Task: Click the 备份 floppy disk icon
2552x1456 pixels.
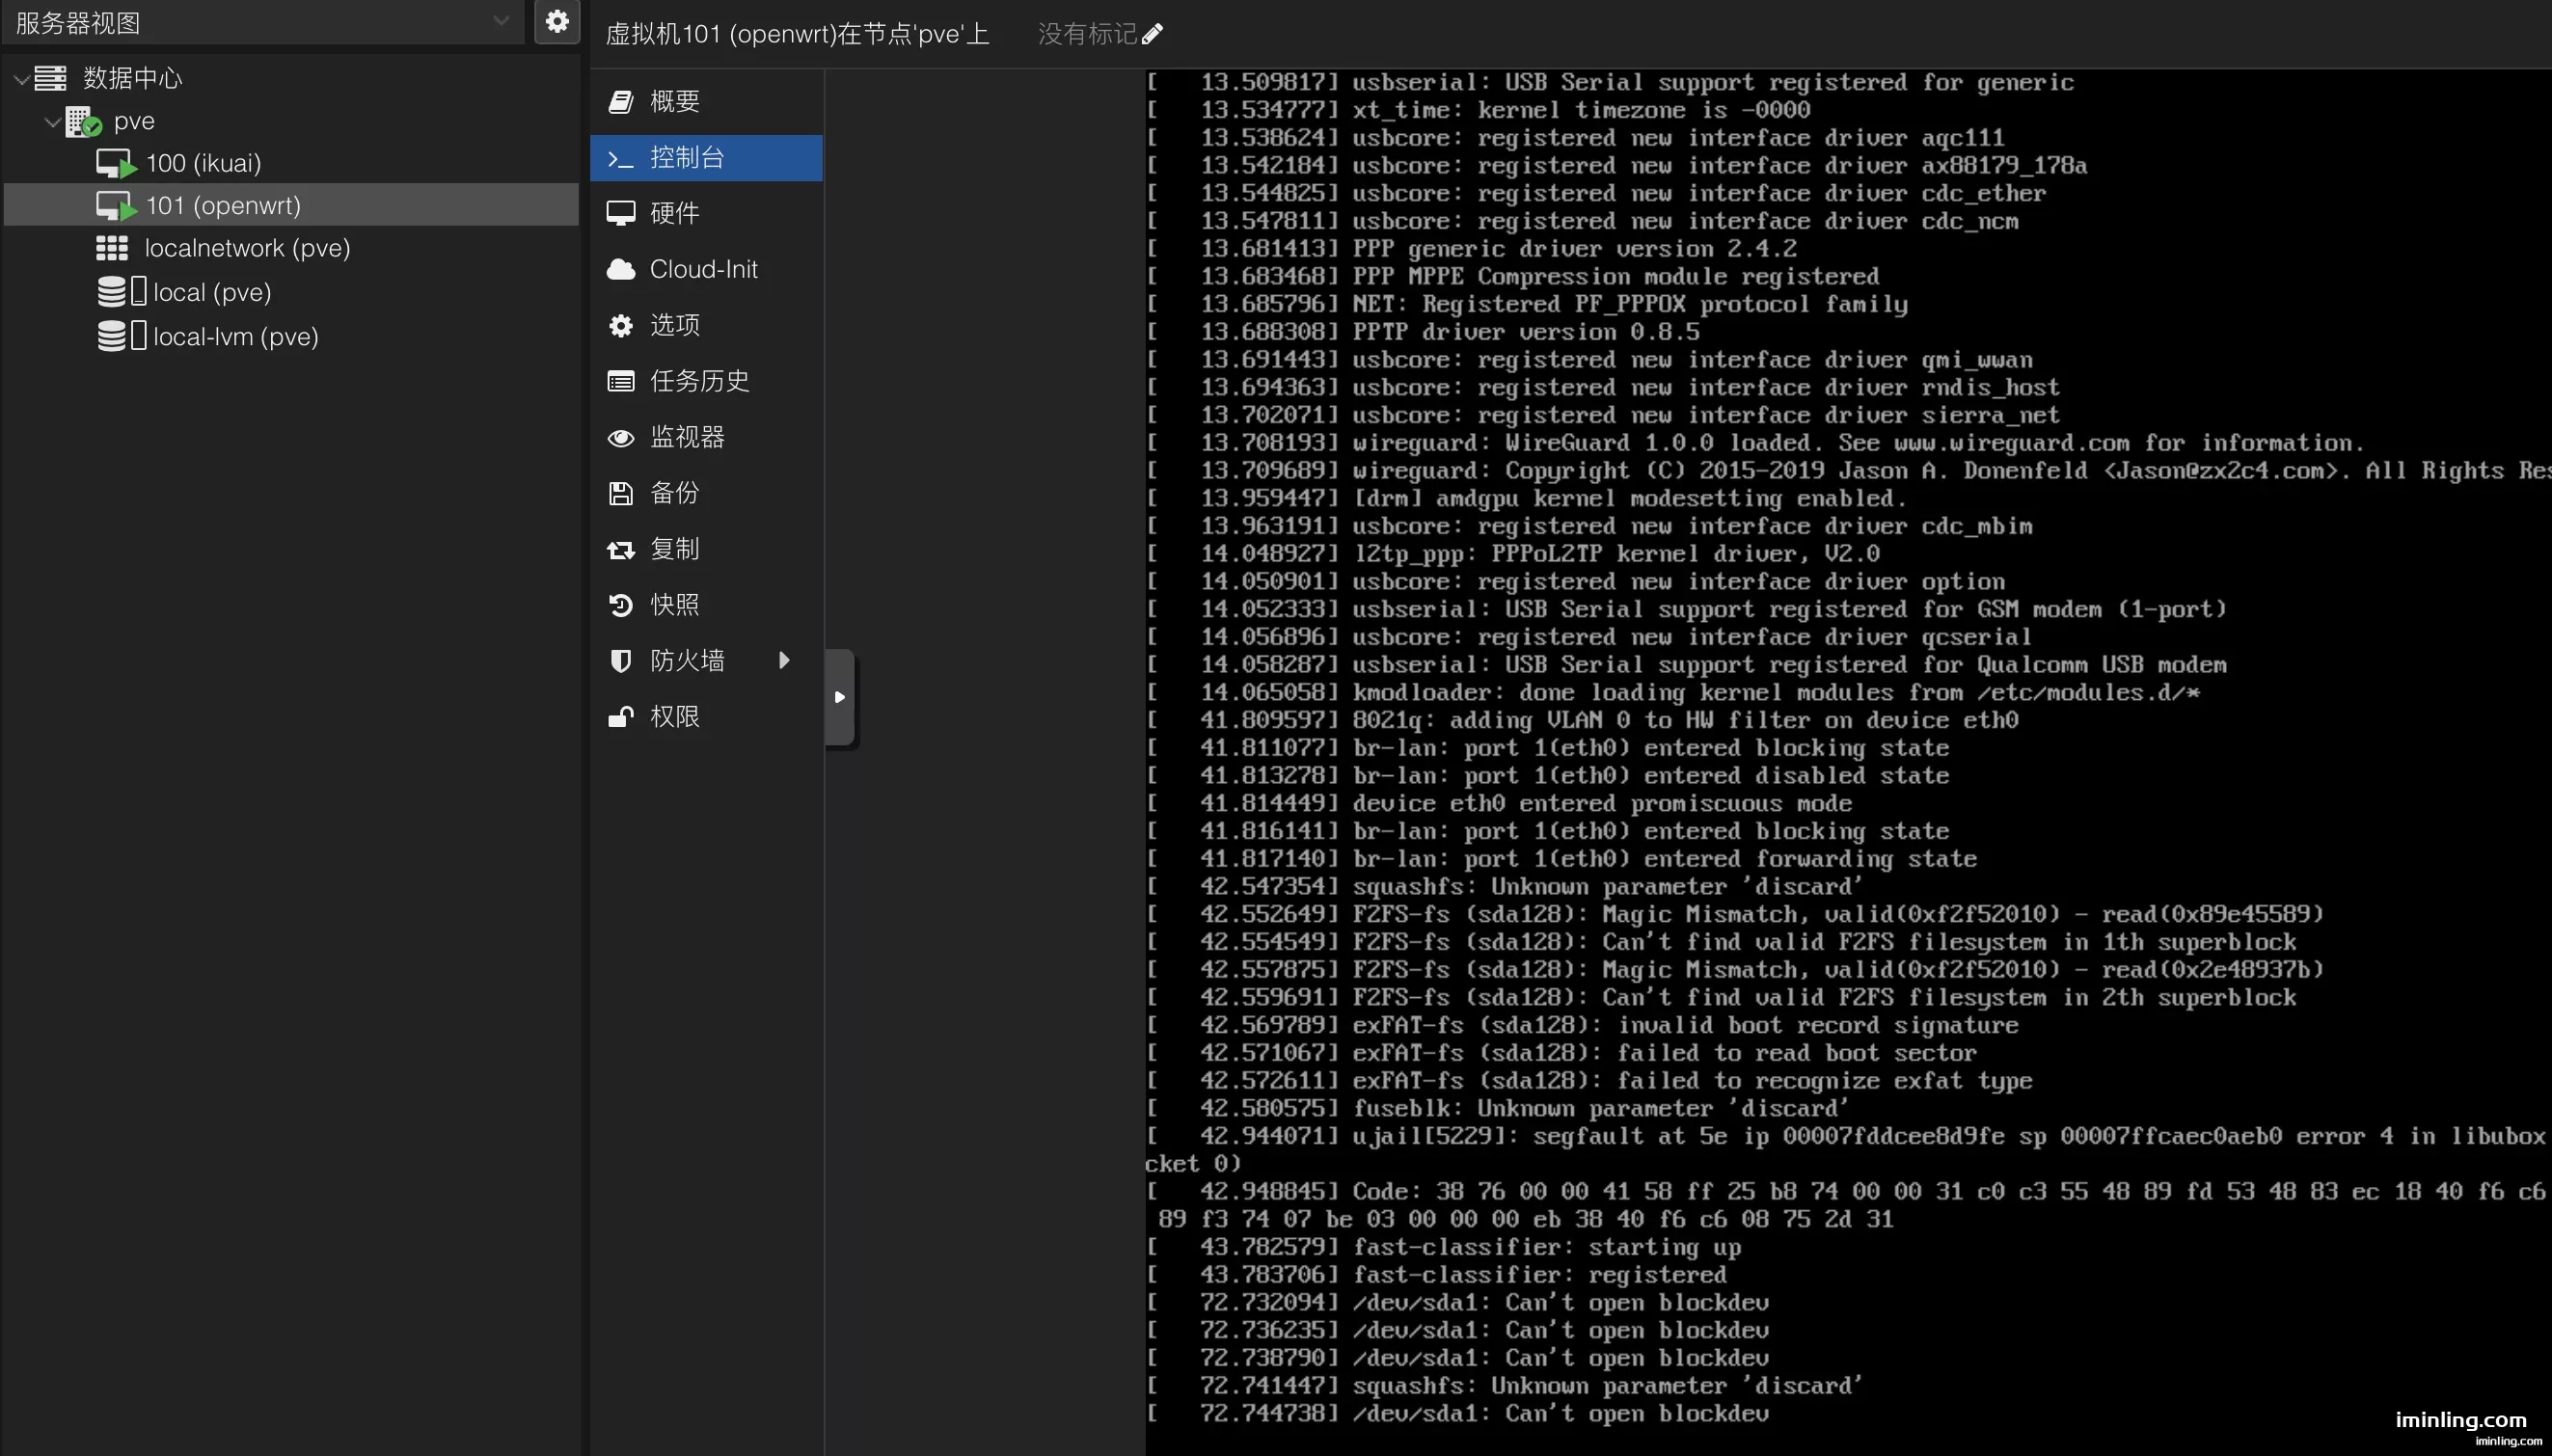Action: (x=621, y=493)
